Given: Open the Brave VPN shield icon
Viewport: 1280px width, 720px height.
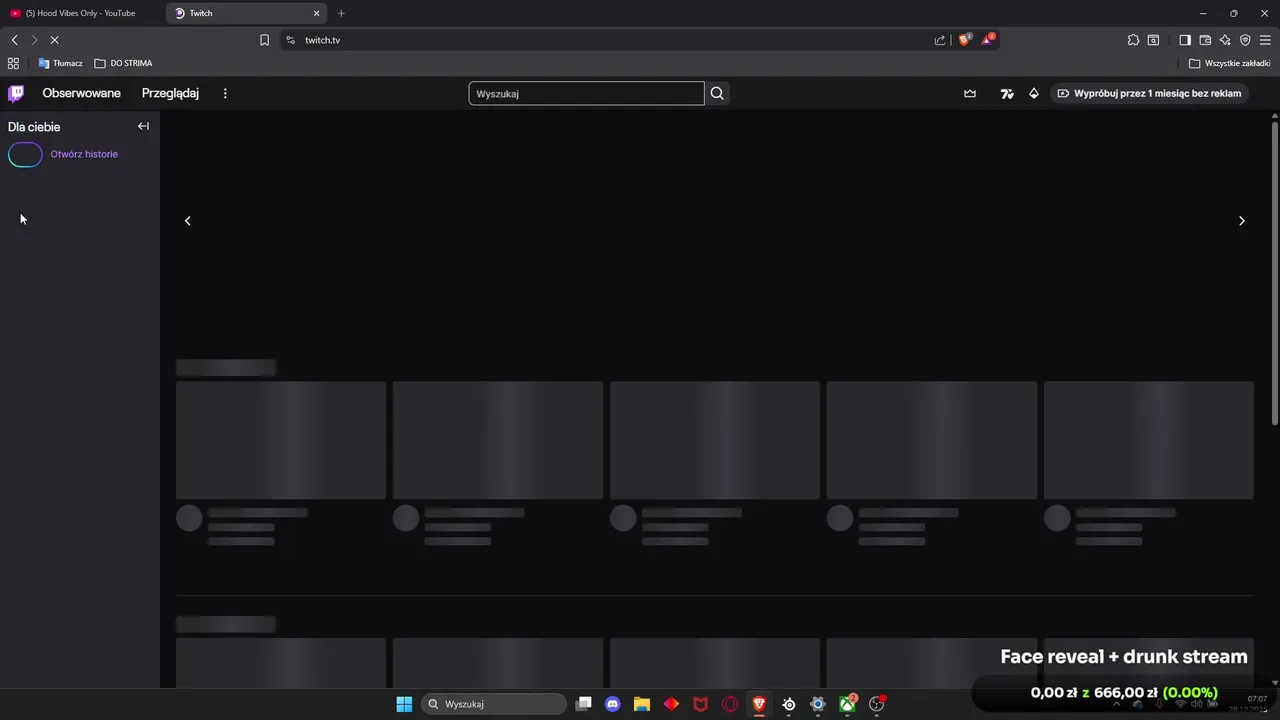Looking at the screenshot, I should pyautogui.click(x=1245, y=40).
